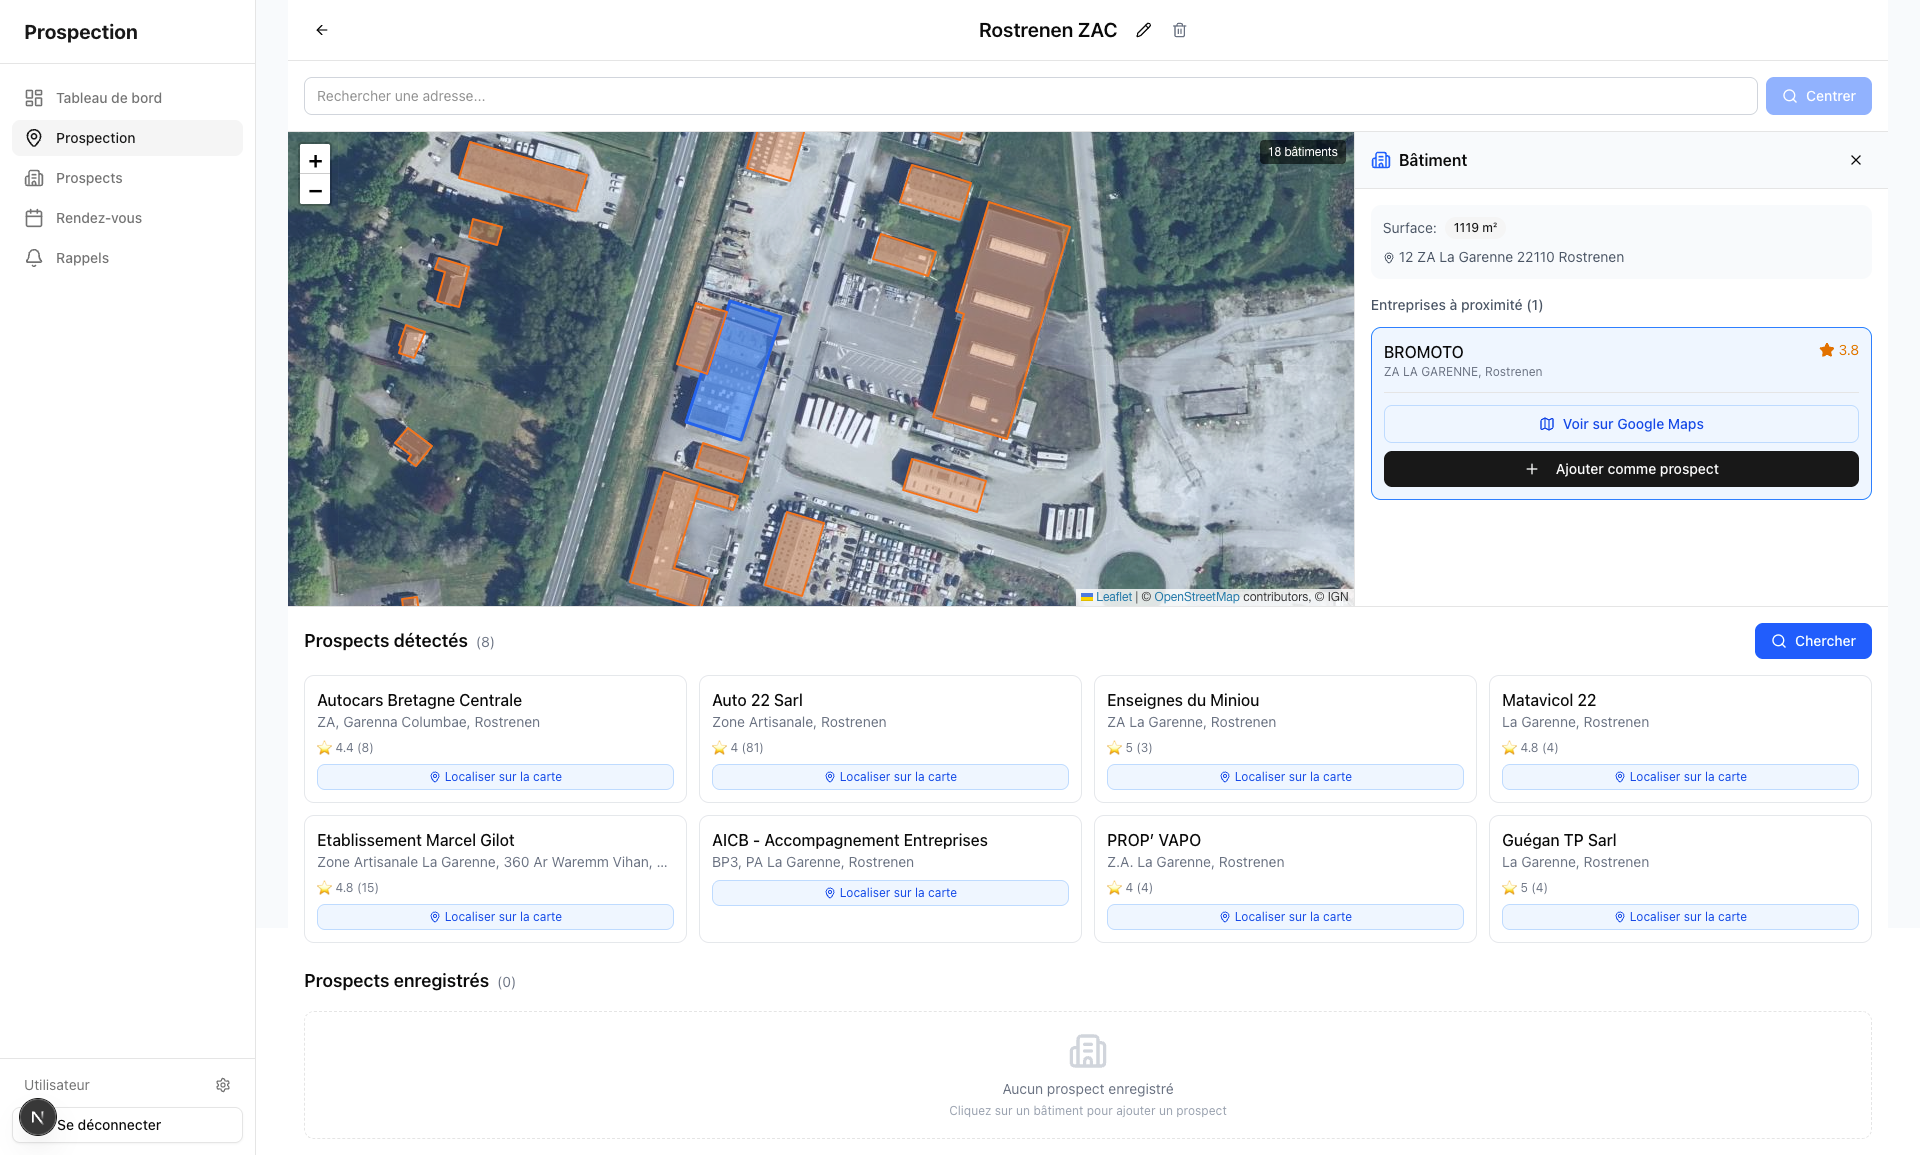Click the address search field

(x=1030, y=96)
